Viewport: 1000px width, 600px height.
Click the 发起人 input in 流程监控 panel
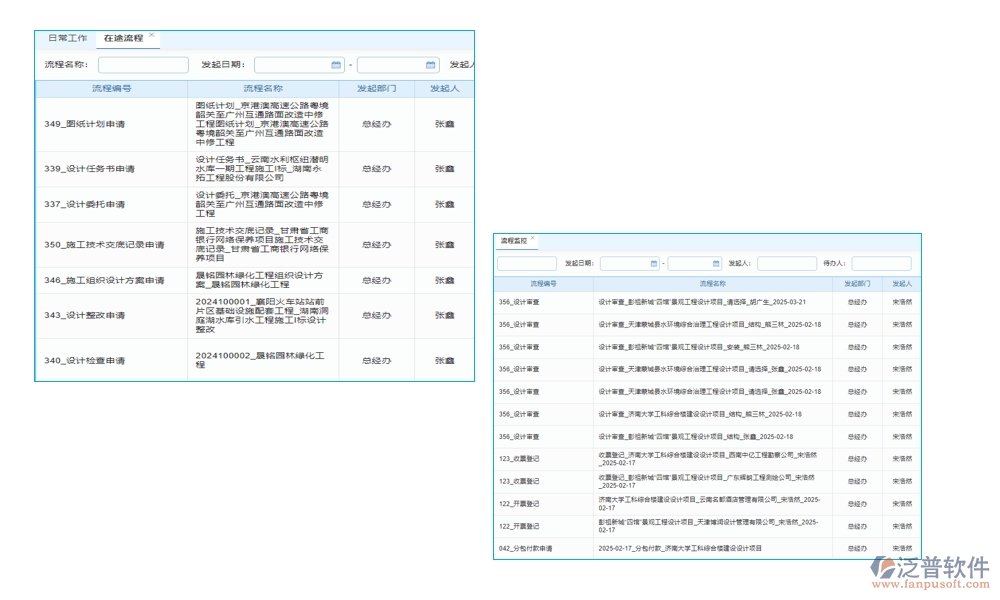787,263
